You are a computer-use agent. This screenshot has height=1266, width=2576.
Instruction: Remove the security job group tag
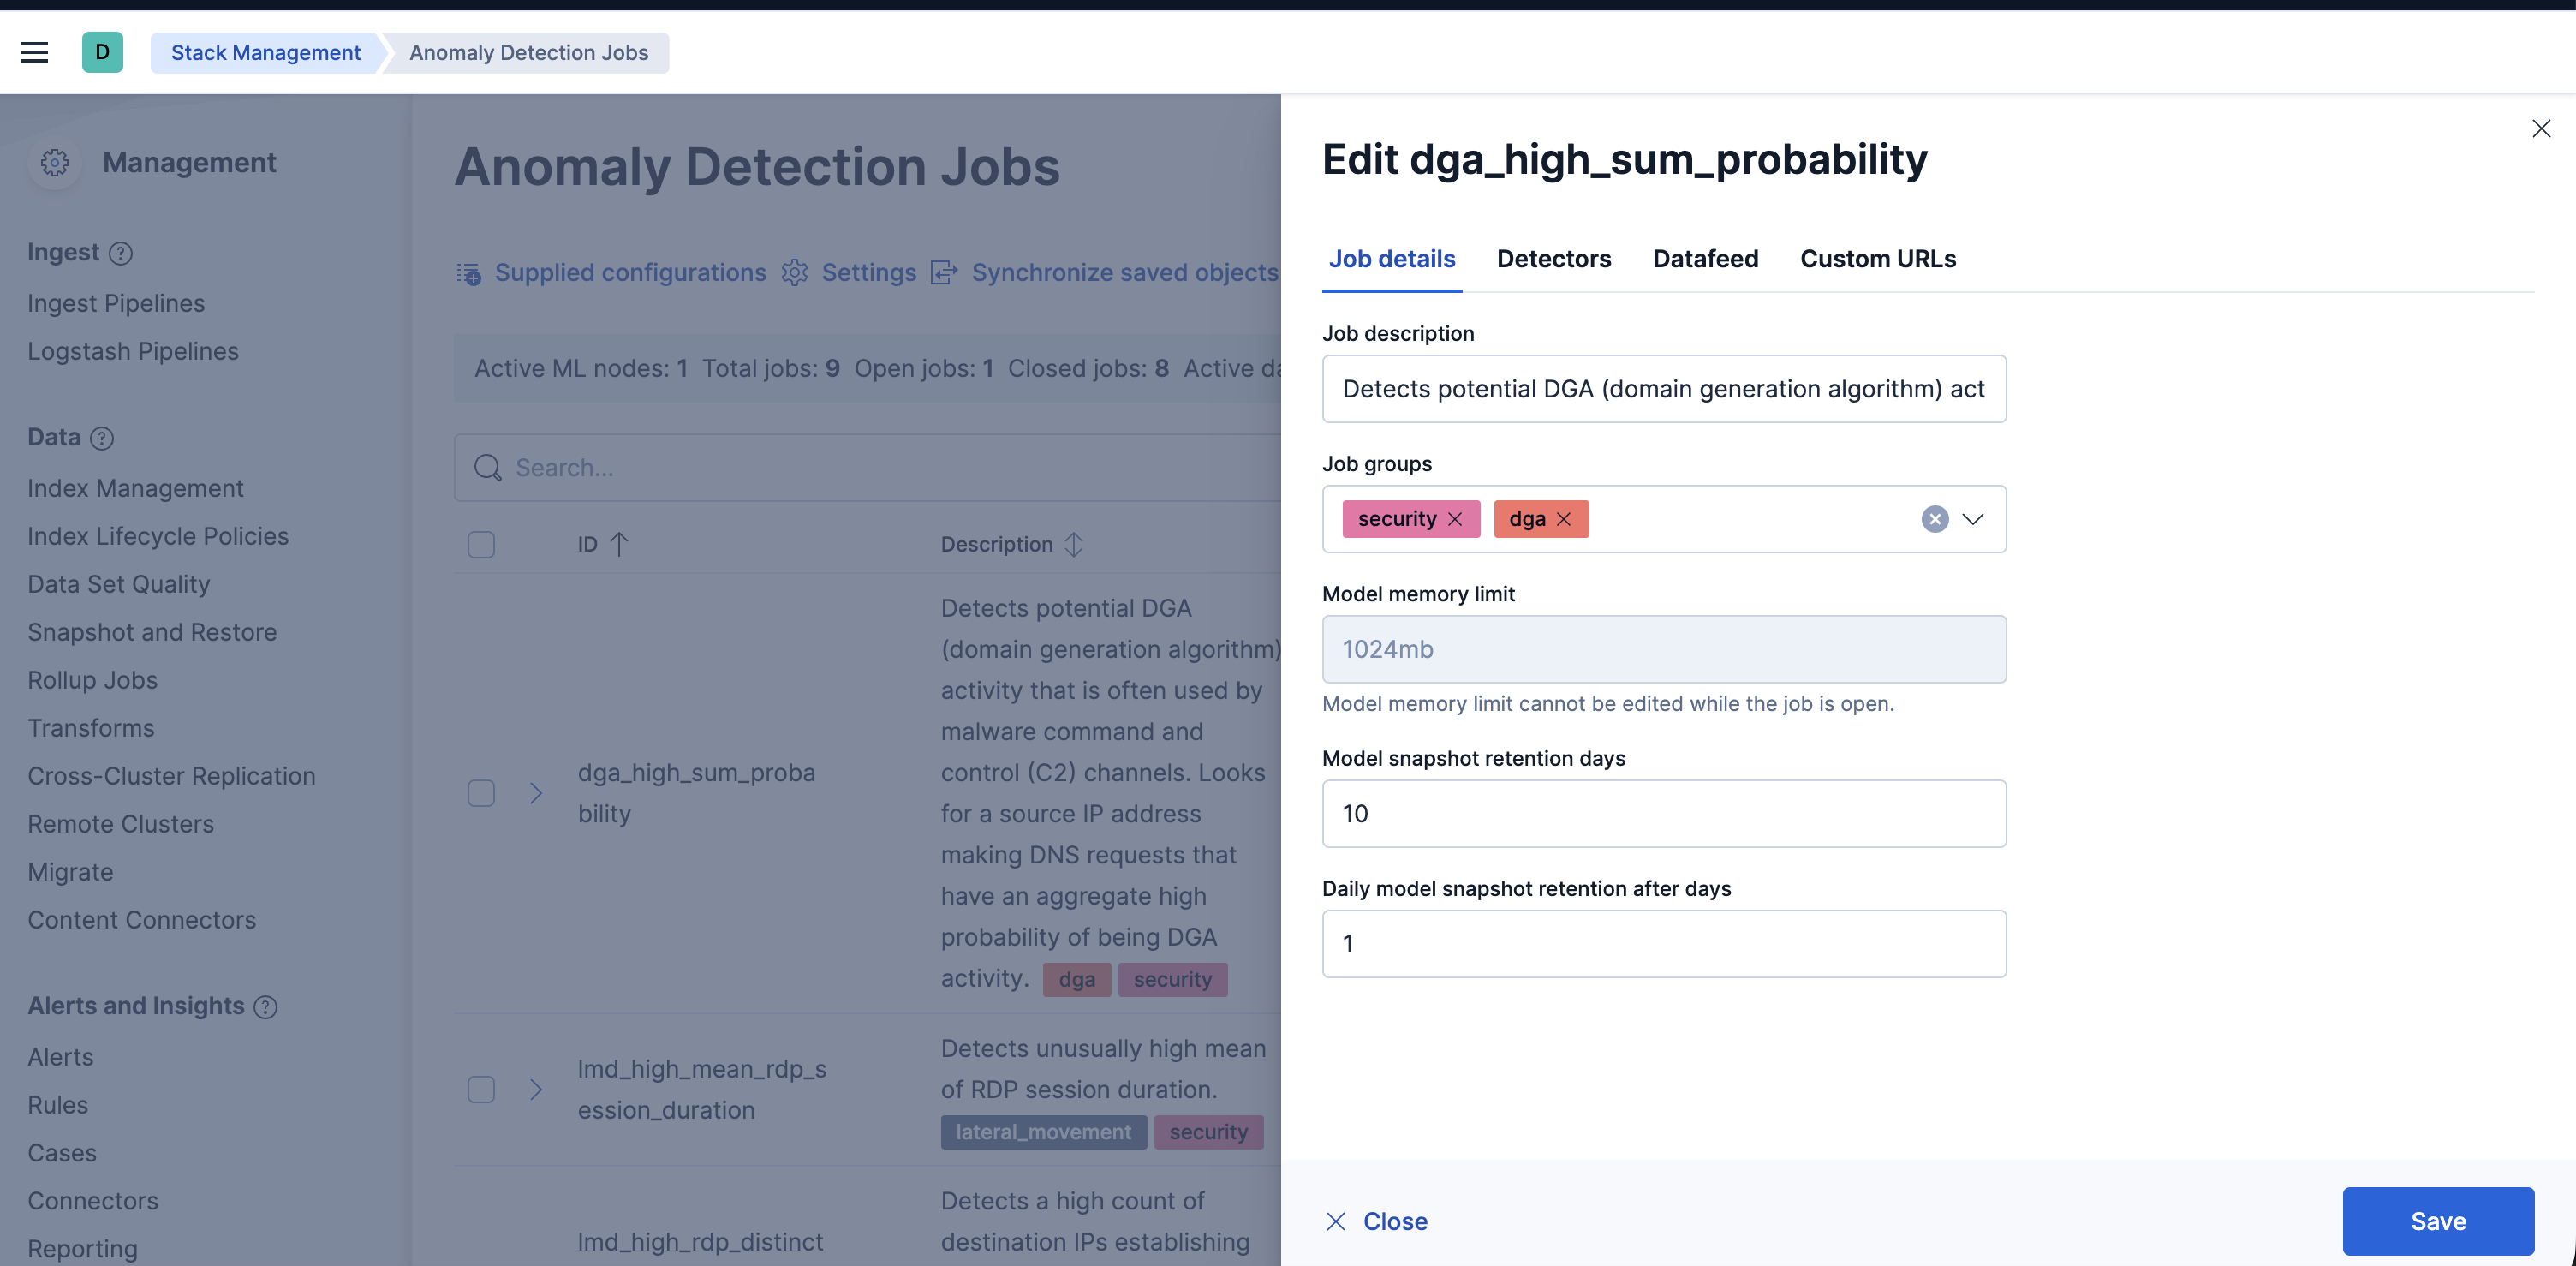[x=1456, y=519]
